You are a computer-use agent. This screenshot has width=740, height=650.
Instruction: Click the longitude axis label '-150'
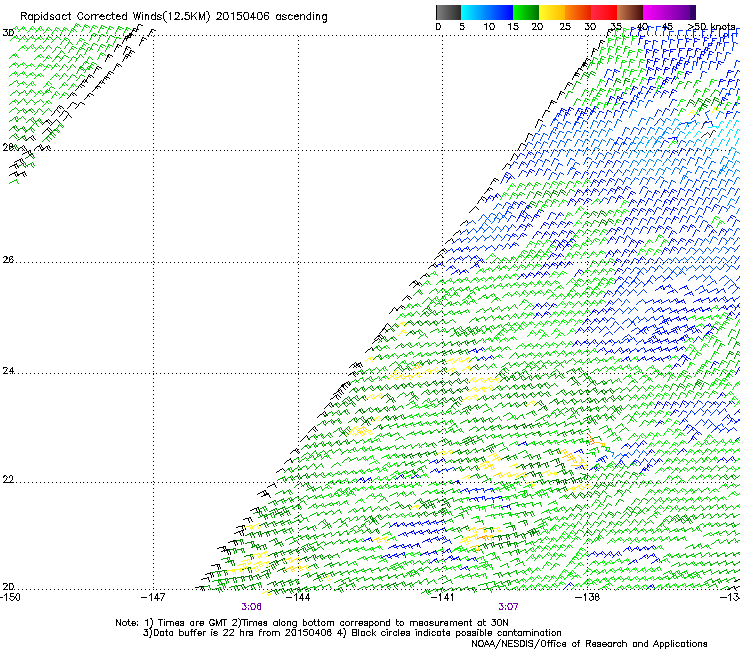[x=10, y=597]
